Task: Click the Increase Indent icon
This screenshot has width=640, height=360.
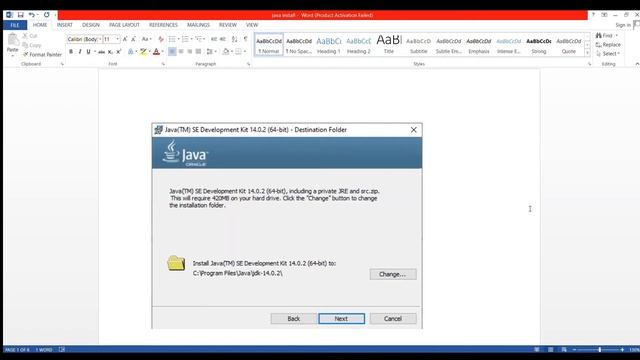Action: [x=222, y=39]
